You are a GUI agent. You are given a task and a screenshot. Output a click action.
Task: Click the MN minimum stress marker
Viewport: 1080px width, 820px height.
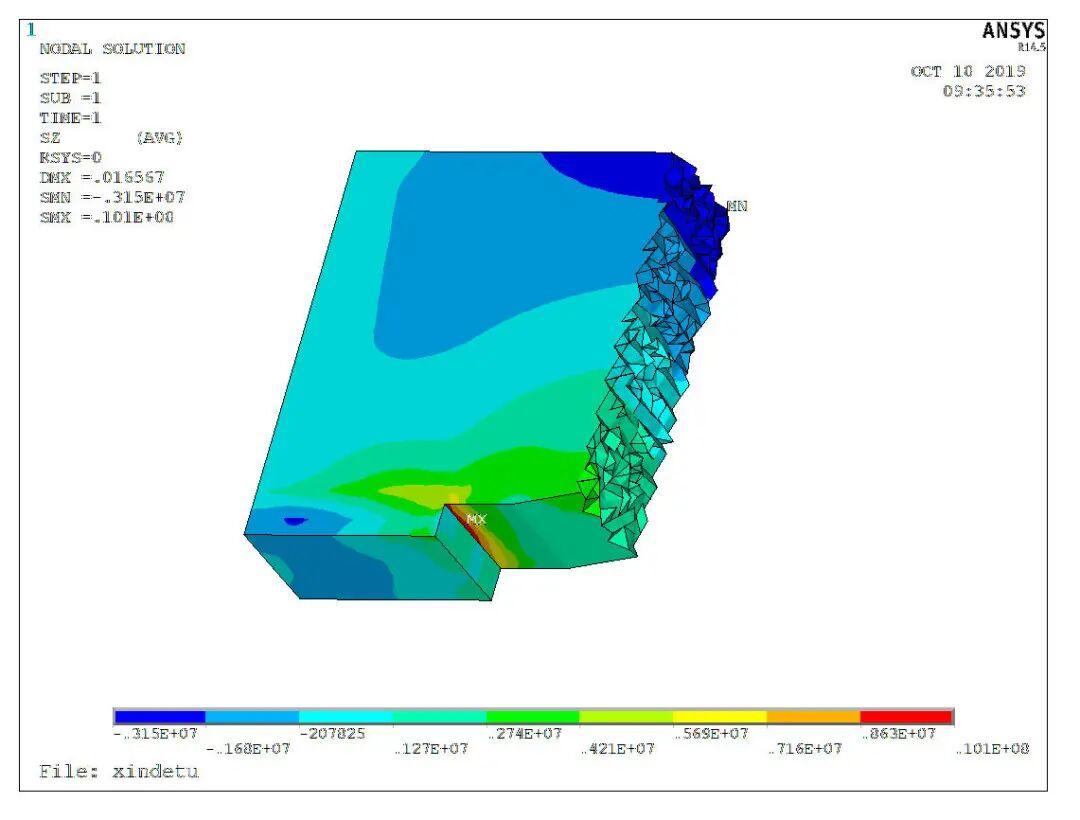point(737,206)
